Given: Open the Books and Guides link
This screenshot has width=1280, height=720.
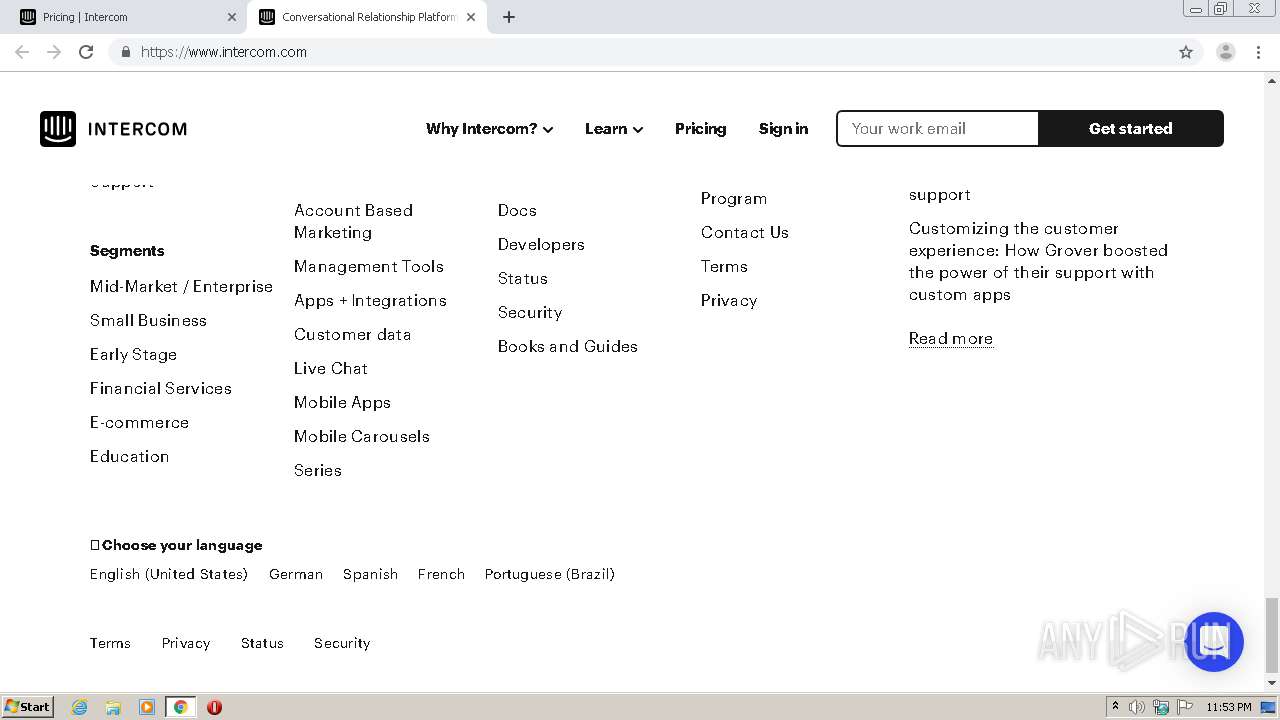Looking at the screenshot, I should click(x=568, y=346).
